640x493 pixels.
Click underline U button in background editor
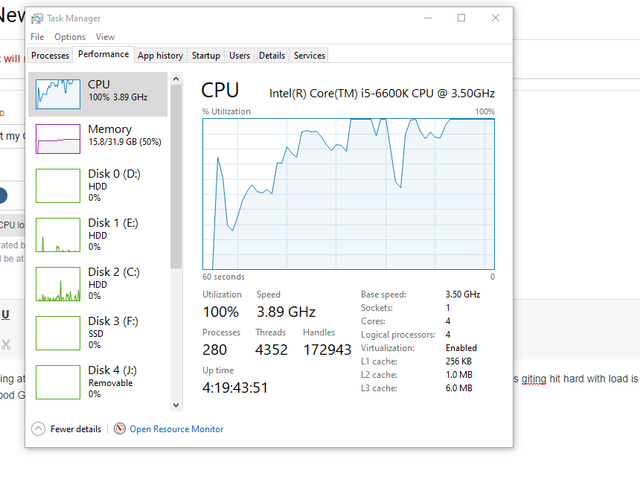point(5,314)
